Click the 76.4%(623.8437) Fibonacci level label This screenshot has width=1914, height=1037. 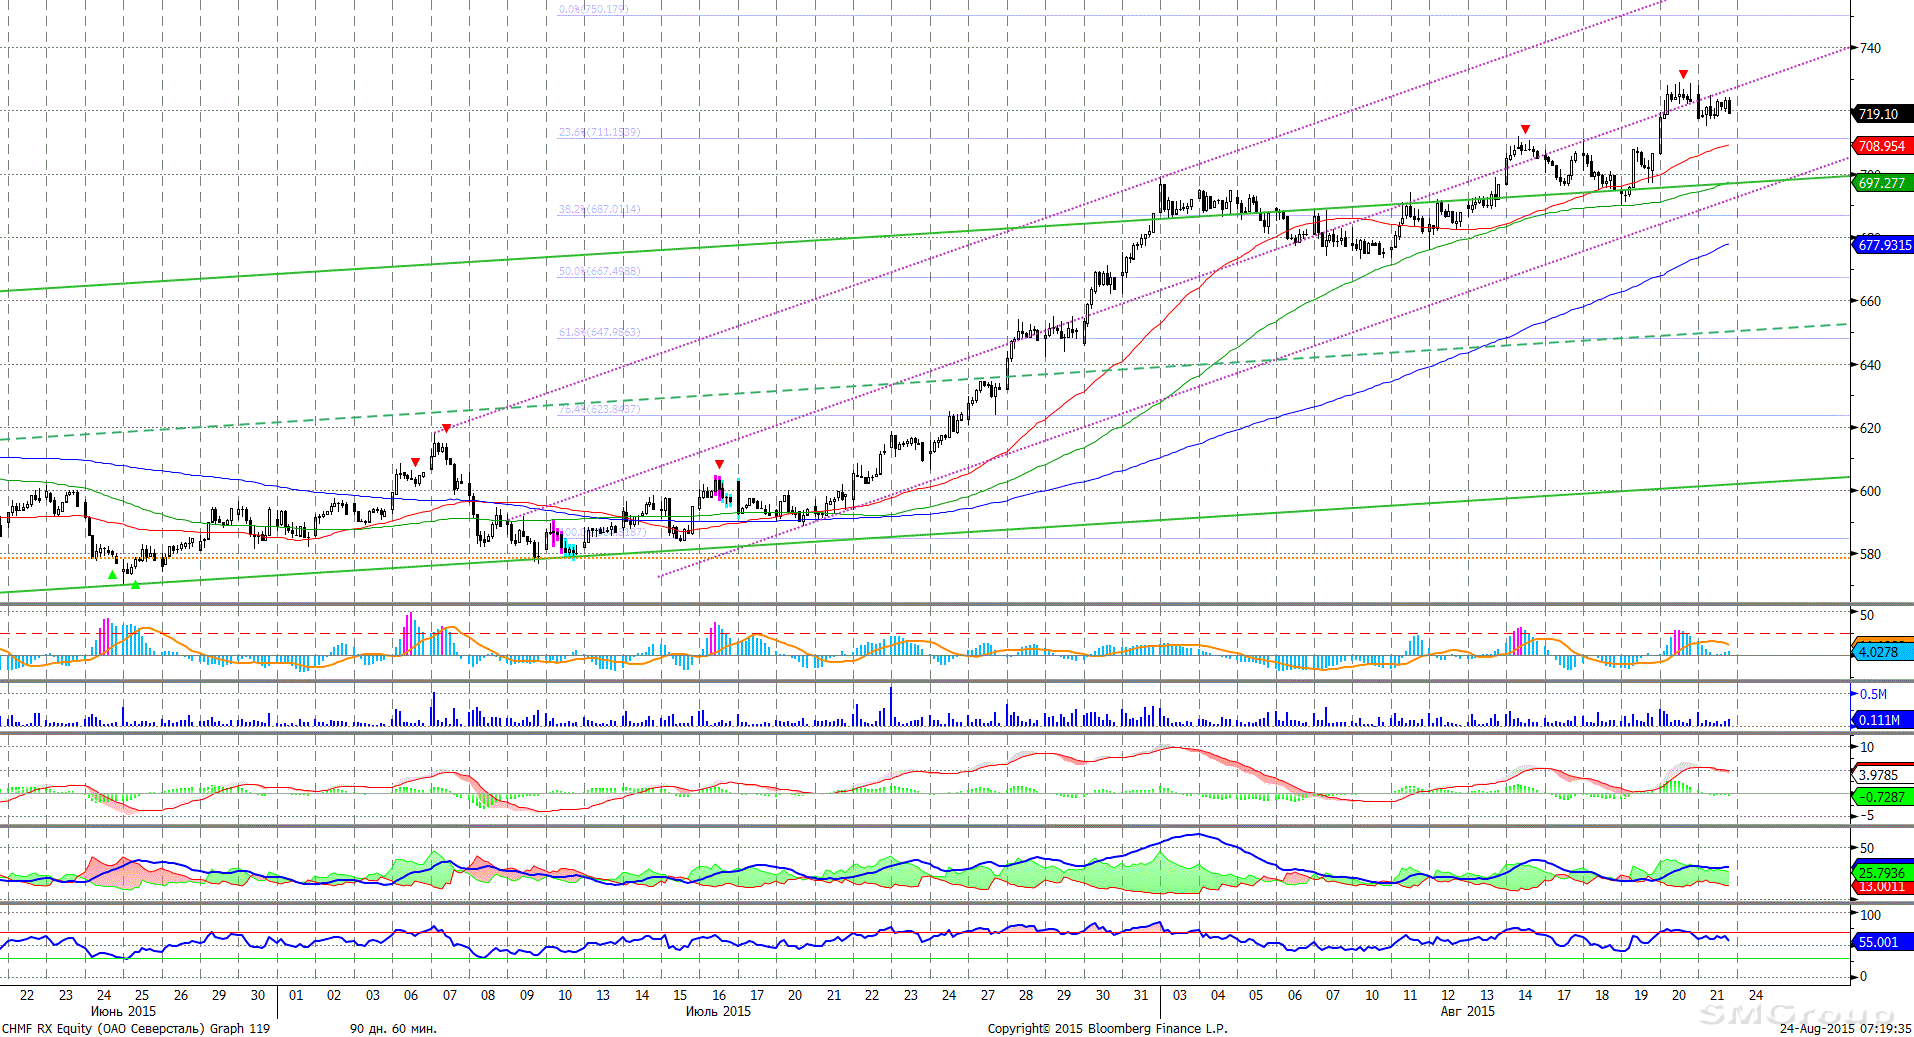coord(599,409)
